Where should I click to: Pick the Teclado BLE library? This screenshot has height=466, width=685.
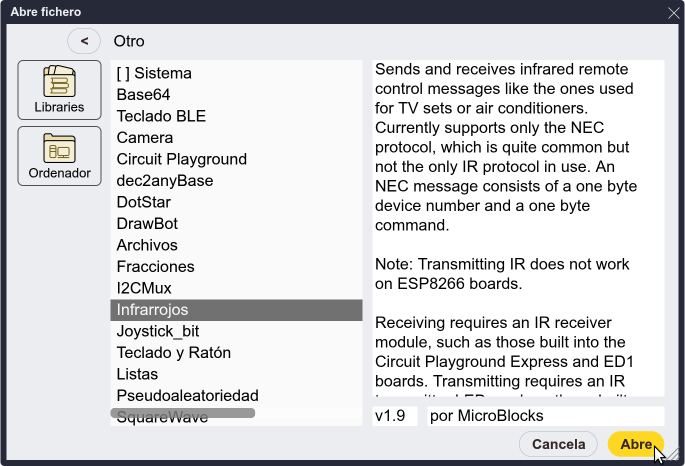pyautogui.click(x=236, y=116)
